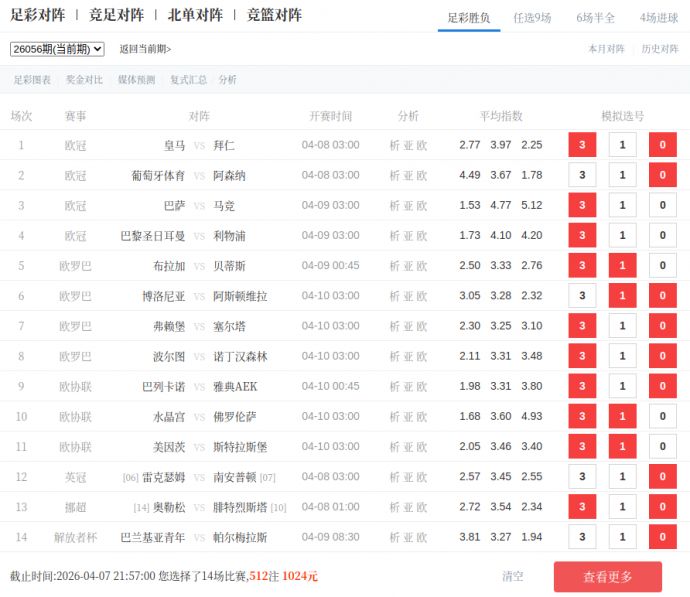Toggle pick 1 for 皇马 vs 拜仁
The width and height of the screenshot is (690, 597).
click(x=622, y=145)
